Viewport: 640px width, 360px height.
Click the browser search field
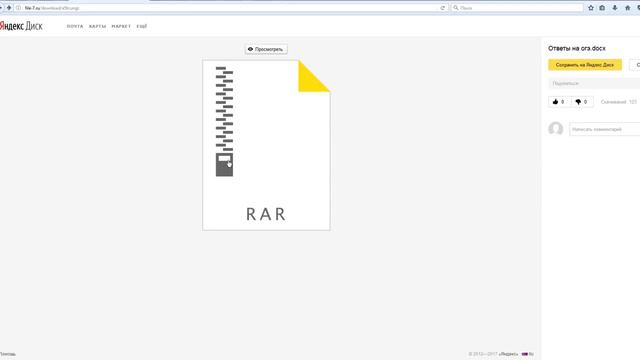(x=517, y=8)
